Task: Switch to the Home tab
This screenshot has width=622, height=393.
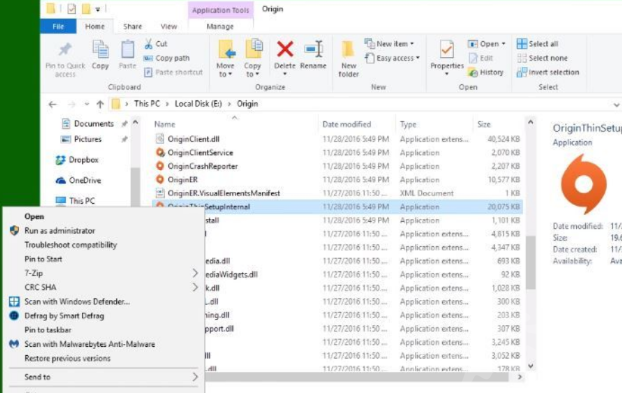Action: [95, 27]
